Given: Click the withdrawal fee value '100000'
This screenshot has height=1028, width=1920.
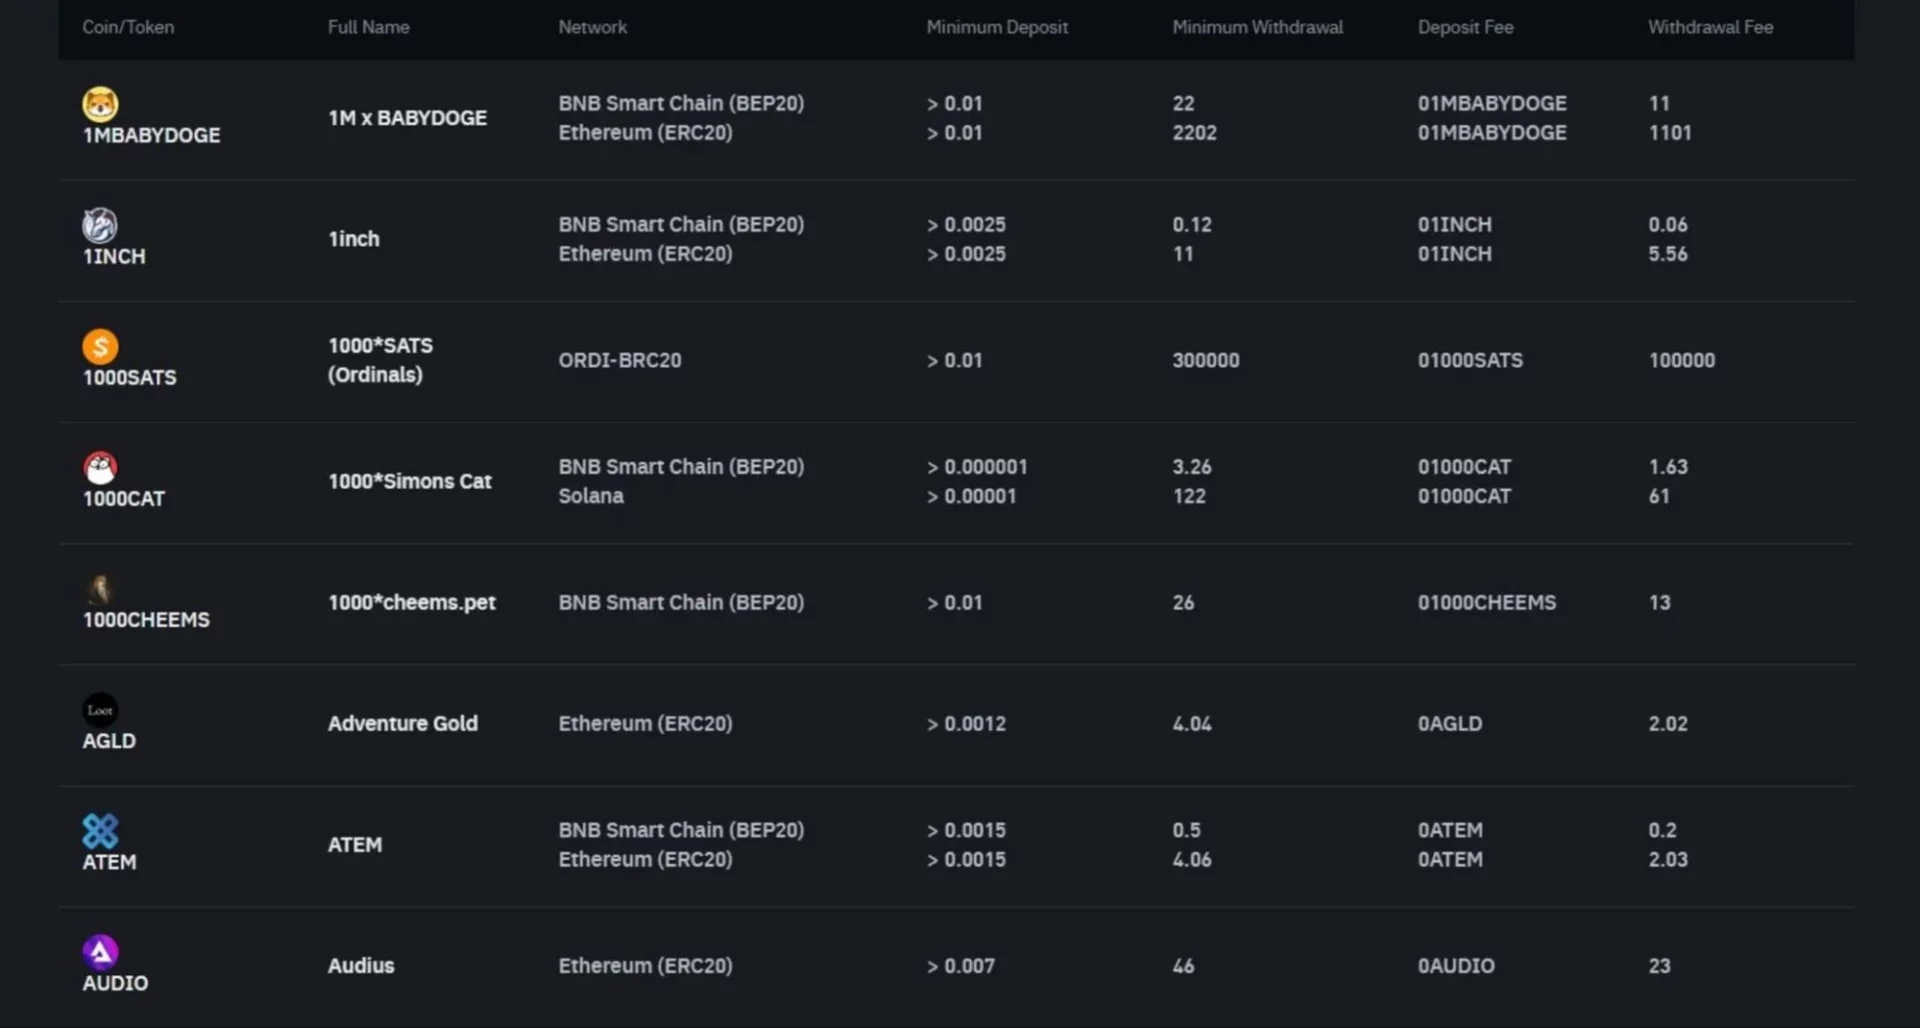Looking at the screenshot, I should 1682,360.
